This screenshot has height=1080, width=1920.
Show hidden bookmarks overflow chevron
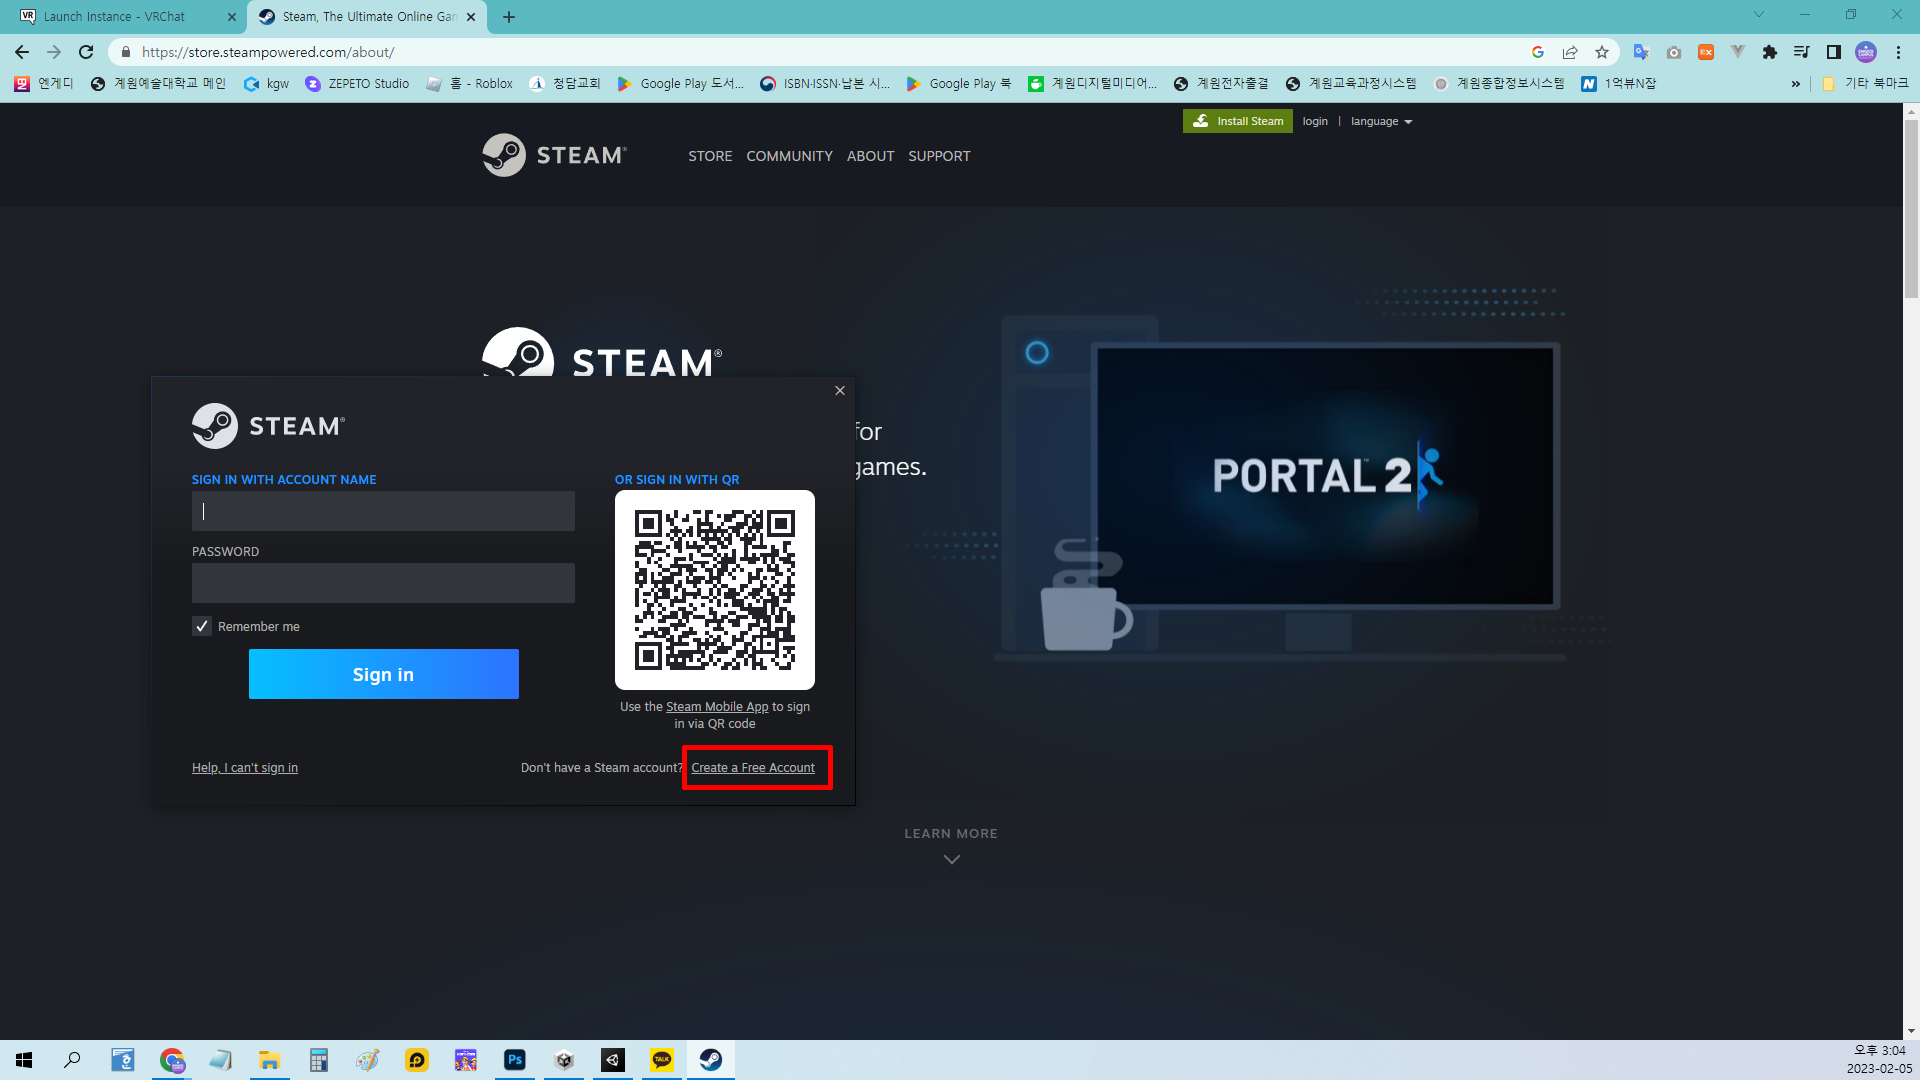tap(1795, 84)
